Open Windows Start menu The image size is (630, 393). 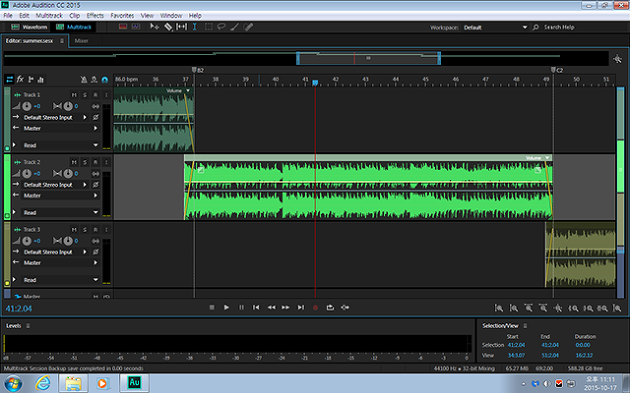tap(13, 383)
